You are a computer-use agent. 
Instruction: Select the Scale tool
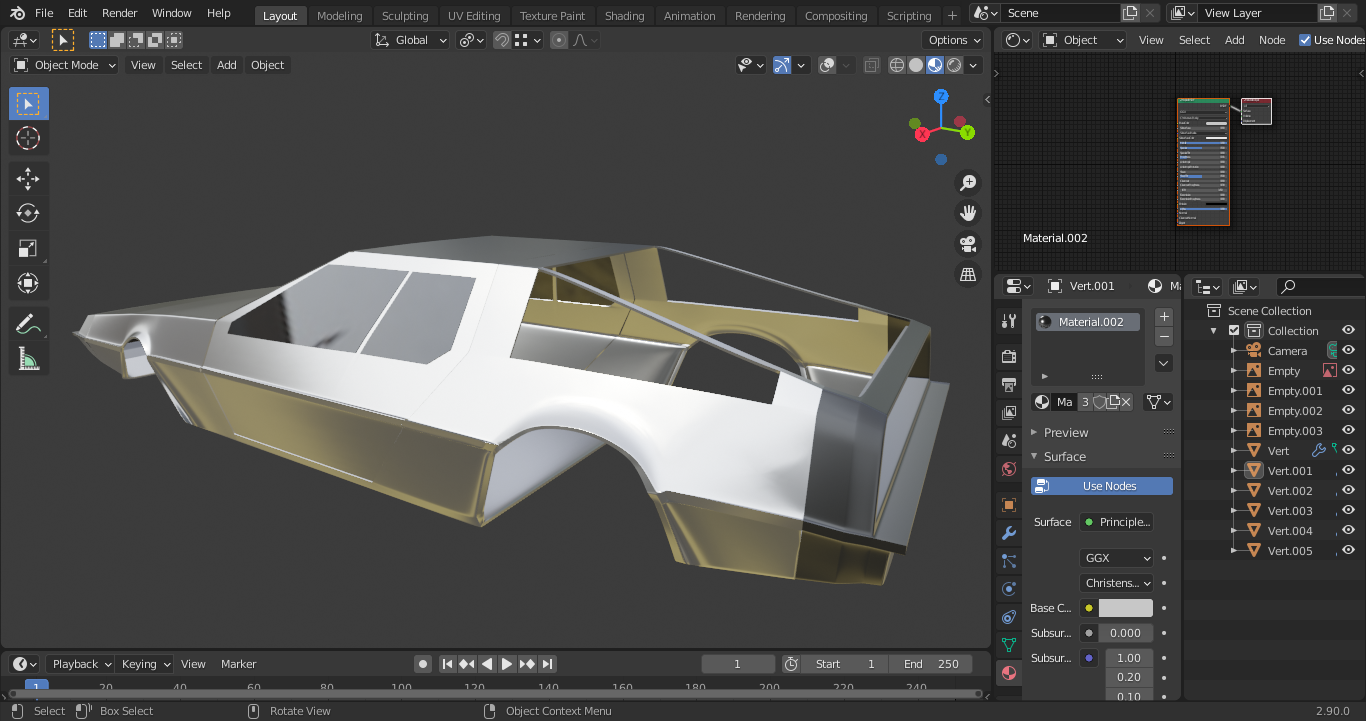pos(28,249)
